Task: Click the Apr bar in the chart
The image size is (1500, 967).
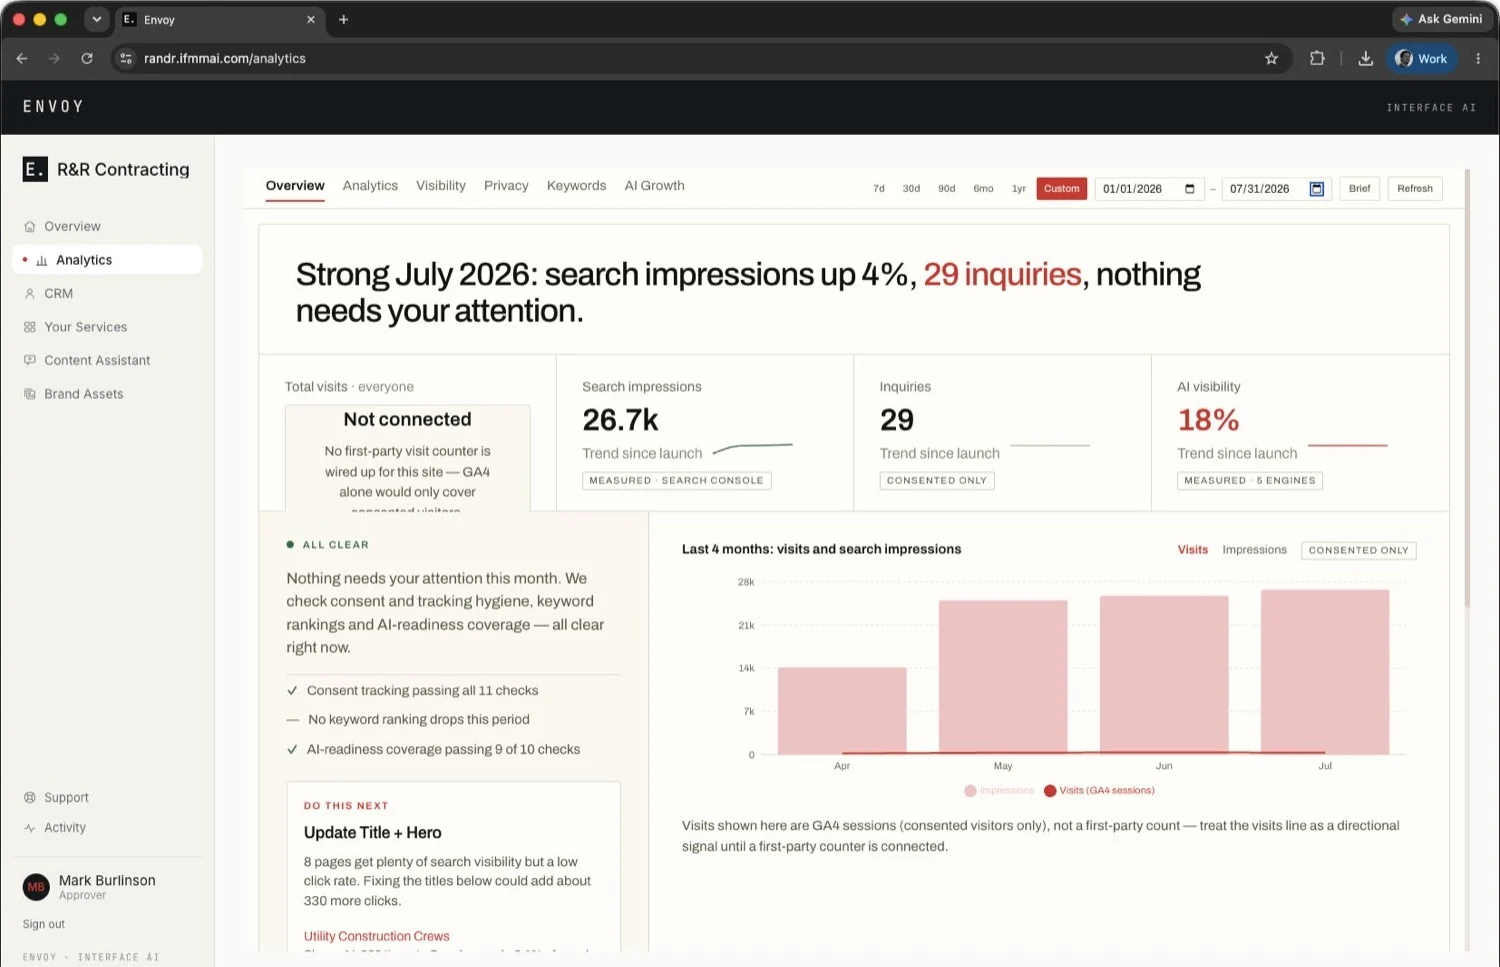Action: tap(842, 711)
